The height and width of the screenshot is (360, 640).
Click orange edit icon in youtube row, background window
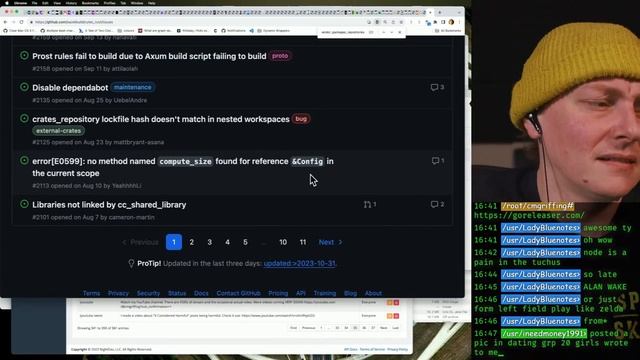click(389, 302)
